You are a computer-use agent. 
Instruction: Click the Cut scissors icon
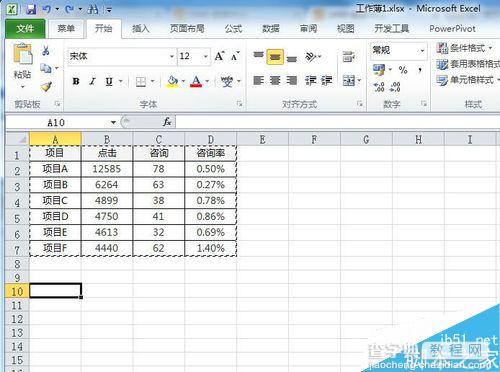[x=46, y=51]
